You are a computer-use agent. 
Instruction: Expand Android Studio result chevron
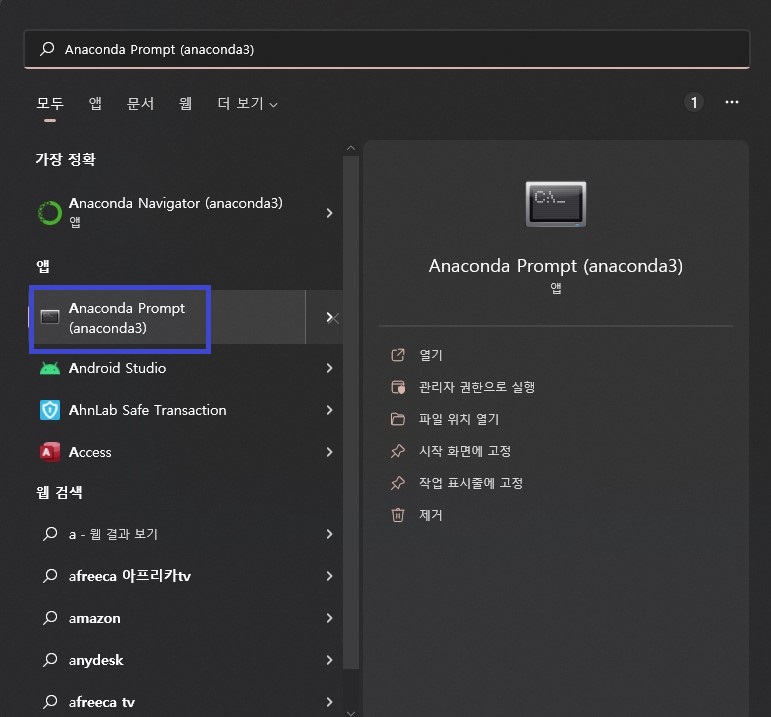tap(329, 368)
